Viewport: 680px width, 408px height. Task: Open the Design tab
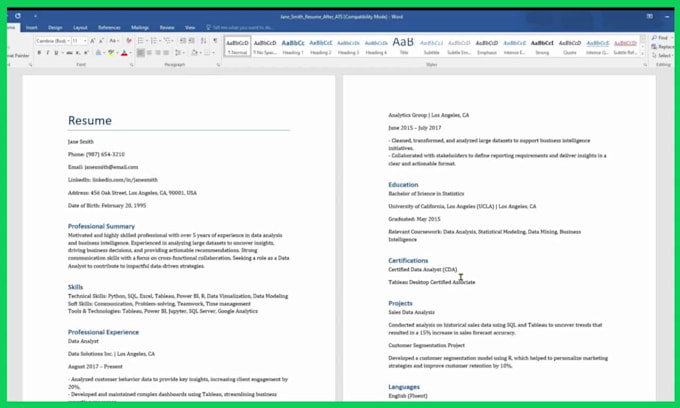(x=55, y=27)
